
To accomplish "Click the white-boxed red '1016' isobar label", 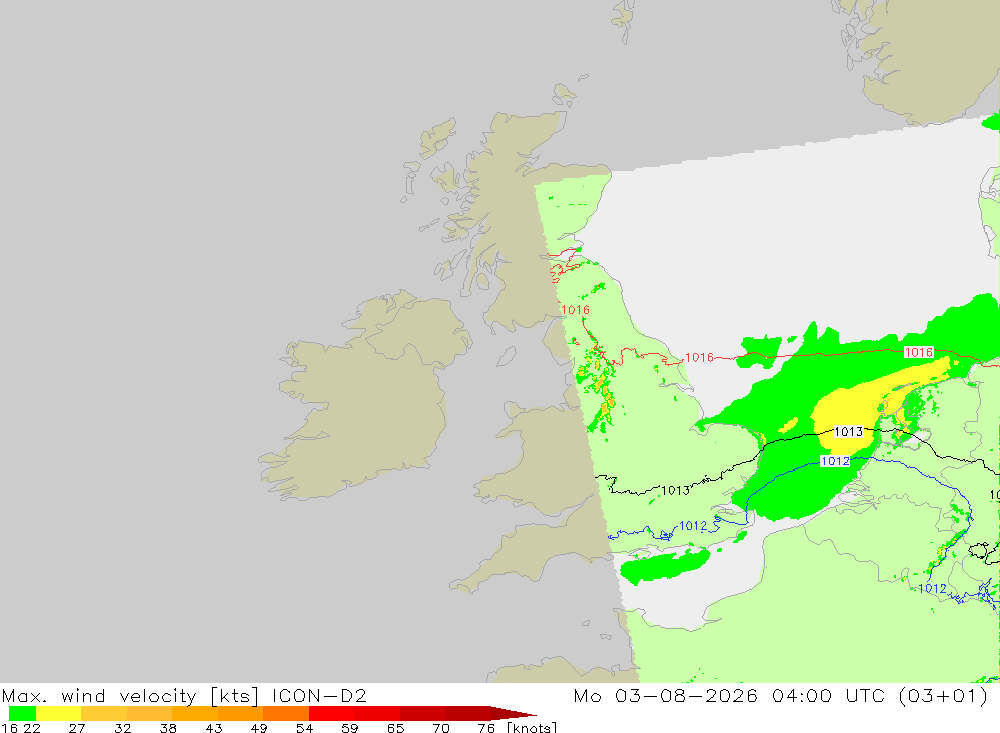I will (918, 352).
